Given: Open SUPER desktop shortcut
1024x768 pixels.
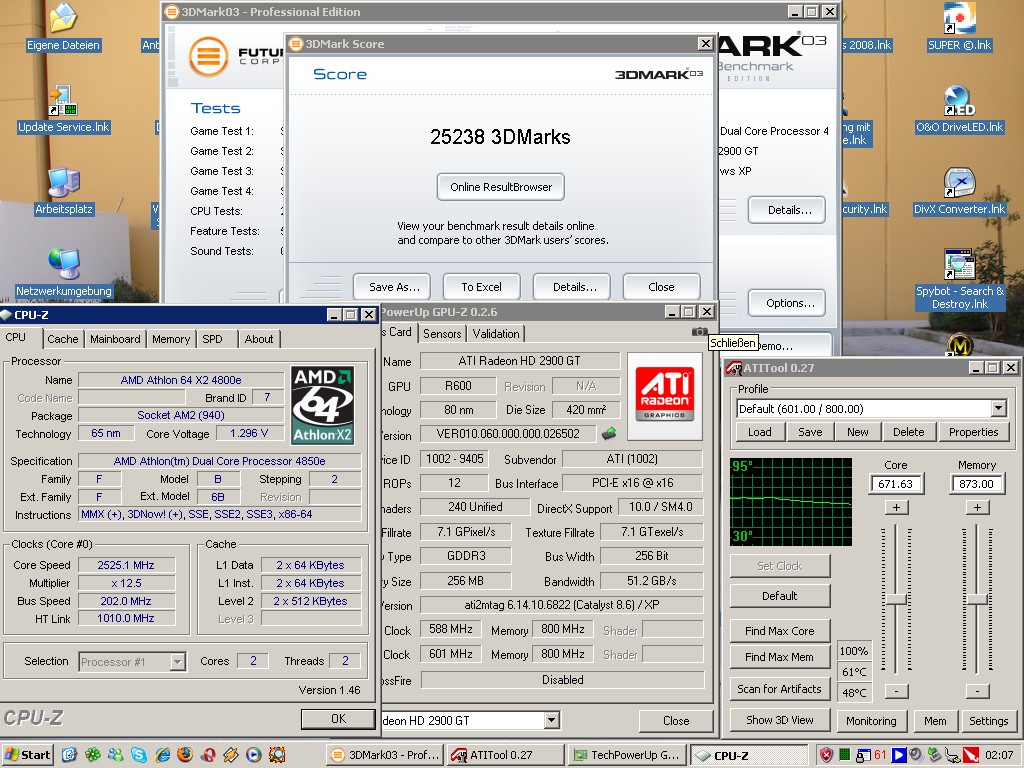Looking at the screenshot, I should tap(959, 18).
